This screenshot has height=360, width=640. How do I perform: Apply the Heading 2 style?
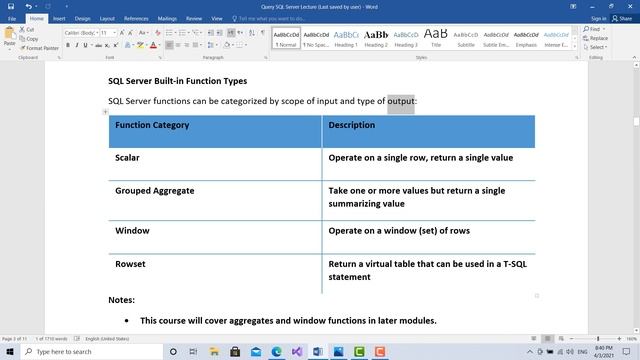click(x=376, y=39)
